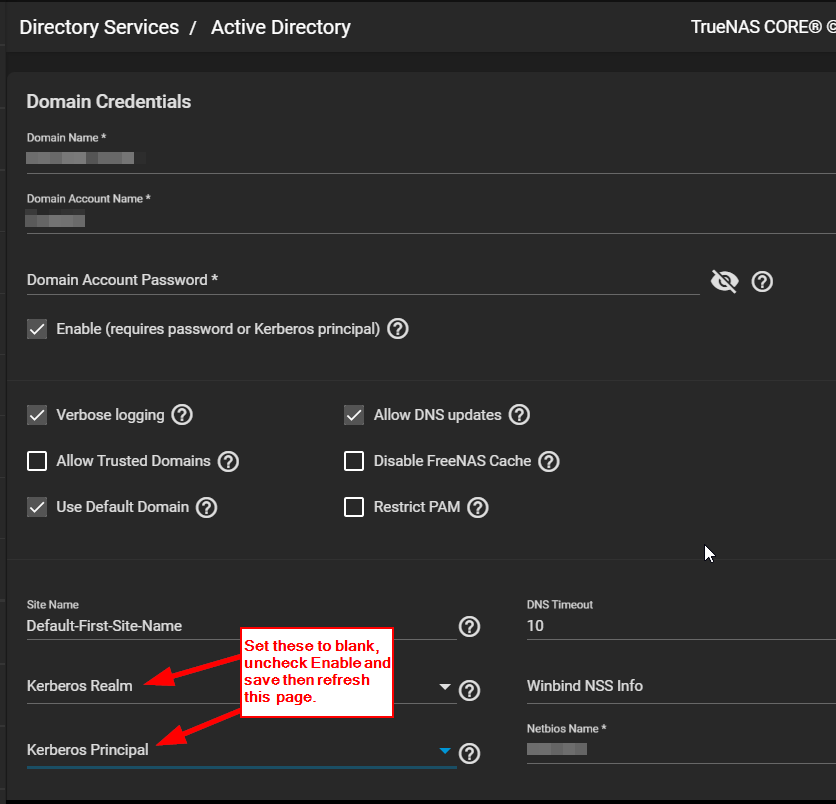Open help for Restrict PAM option

(x=478, y=507)
